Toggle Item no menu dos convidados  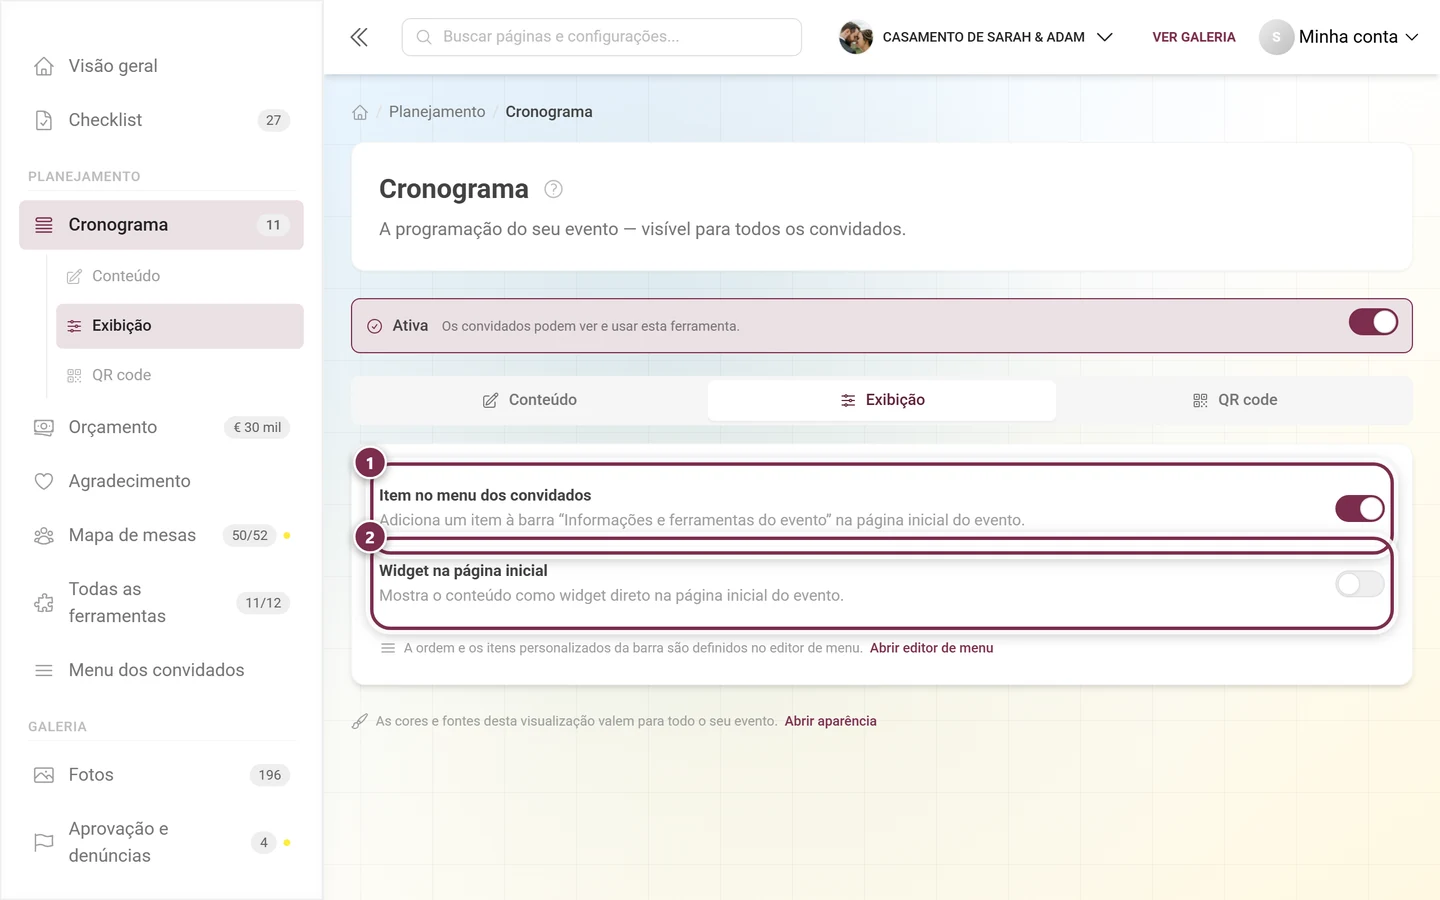[x=1360, y=508]
